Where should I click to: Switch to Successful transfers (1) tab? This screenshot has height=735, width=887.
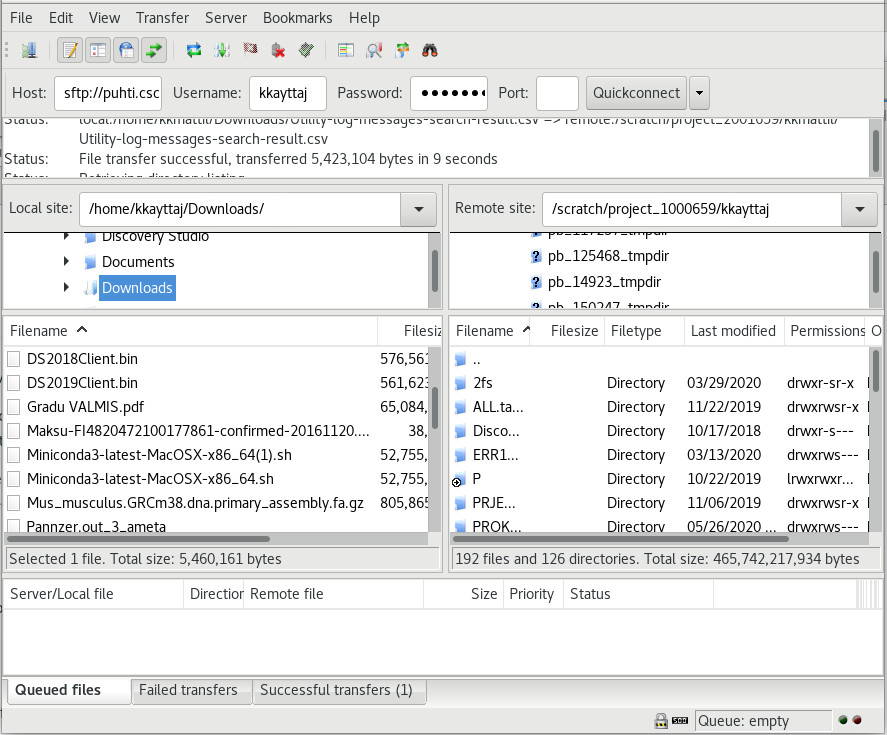pyautogui.click(x=337, y=690)
